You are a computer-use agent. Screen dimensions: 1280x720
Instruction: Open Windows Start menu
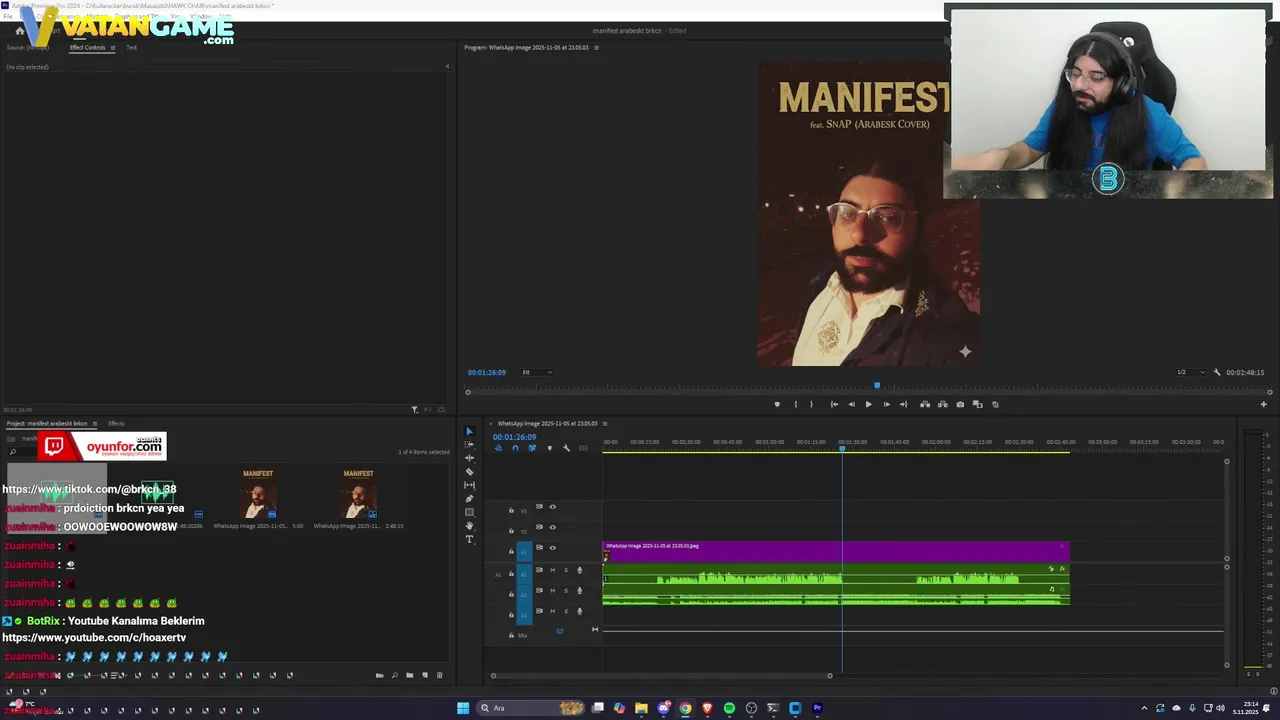463,708
